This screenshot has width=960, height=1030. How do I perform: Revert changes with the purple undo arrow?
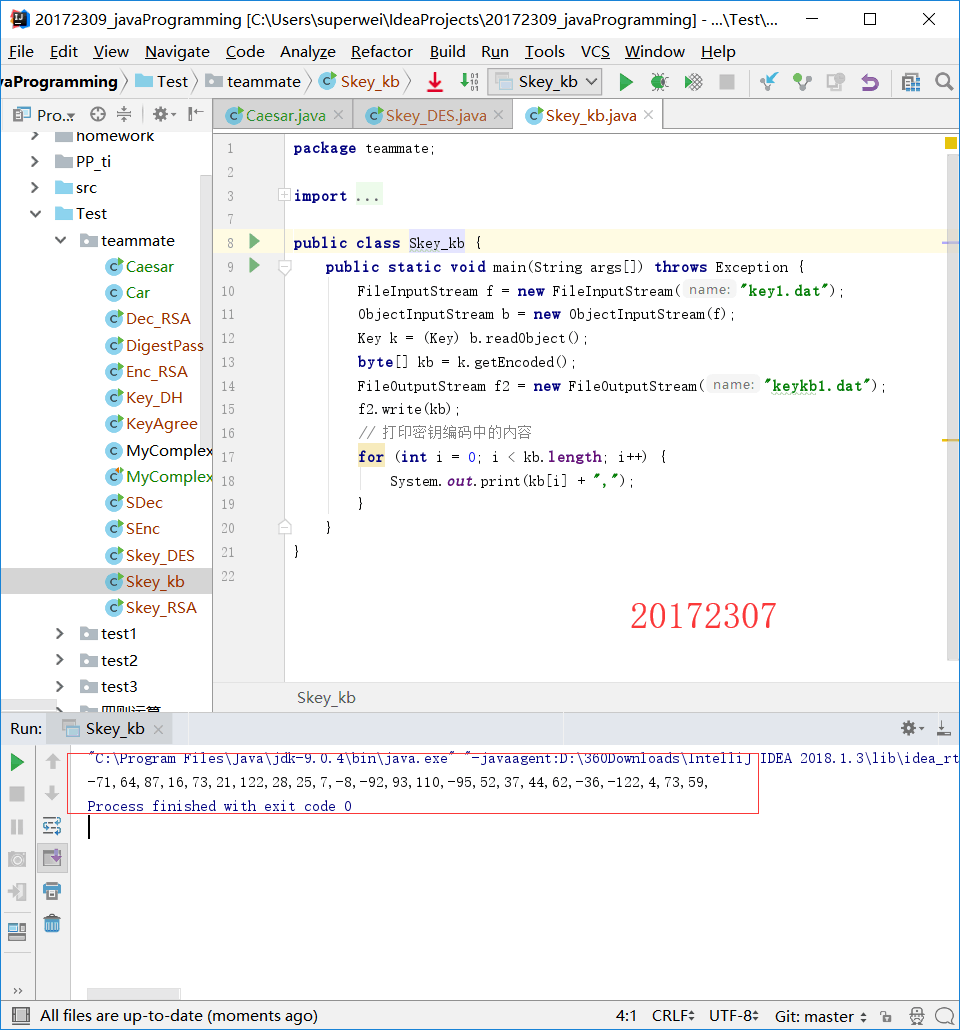click(x=869, y=82)
